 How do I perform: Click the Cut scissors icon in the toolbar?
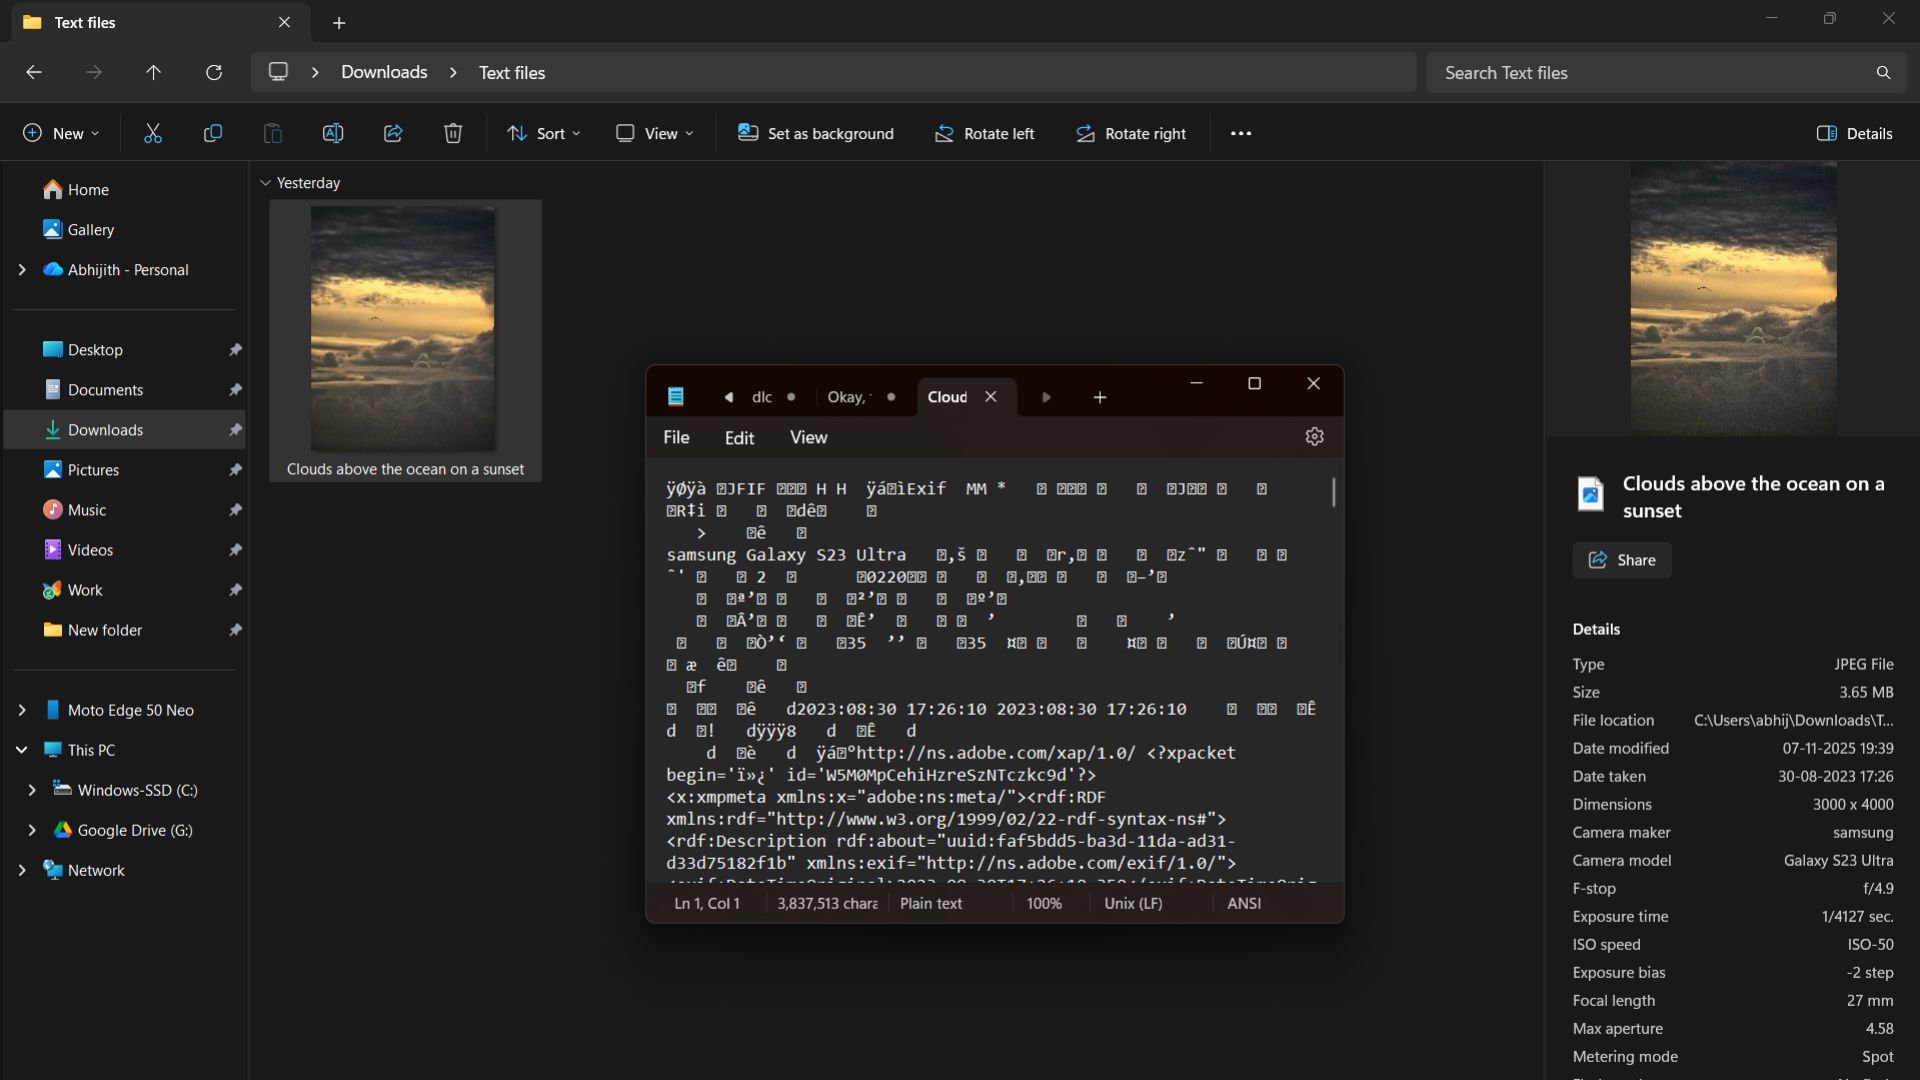click(x=152, y=133)
